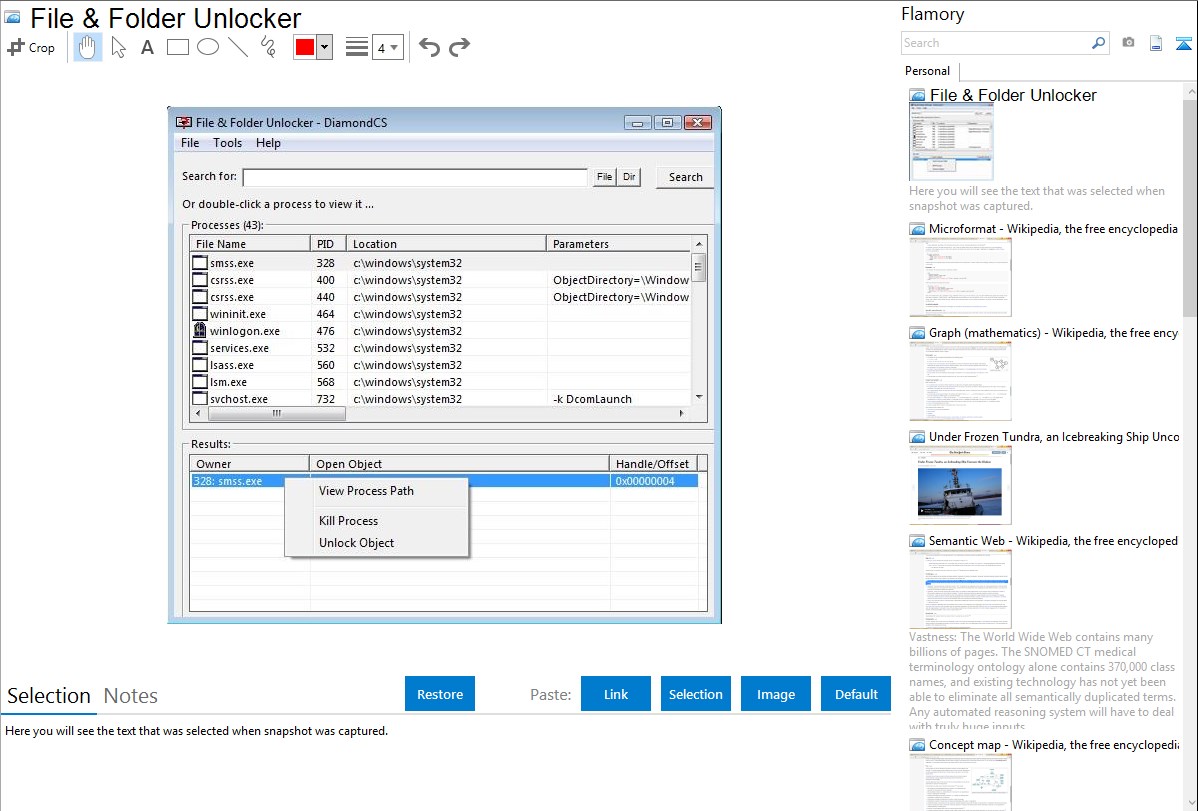Redo the last edit
The image size is (1198, 811).
[459, 47]
